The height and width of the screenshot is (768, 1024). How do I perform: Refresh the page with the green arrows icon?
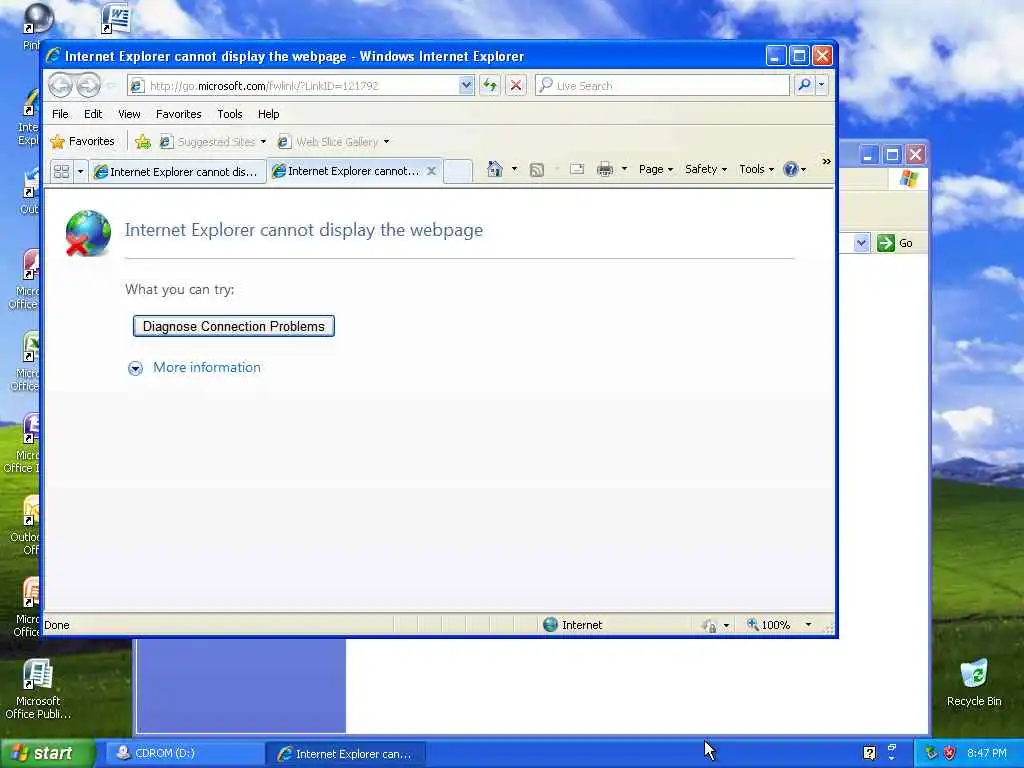tap(490, 85)
